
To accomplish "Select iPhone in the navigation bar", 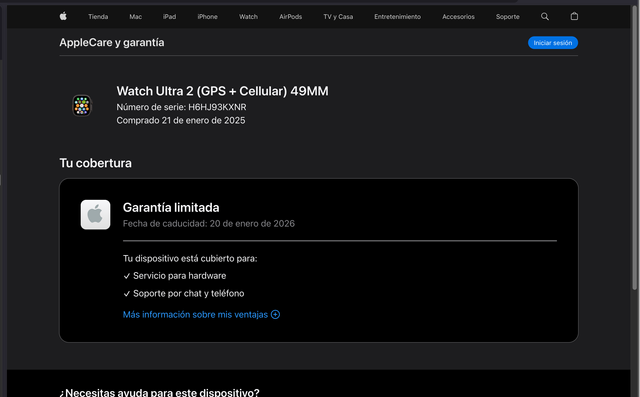I will pos(207,17).
